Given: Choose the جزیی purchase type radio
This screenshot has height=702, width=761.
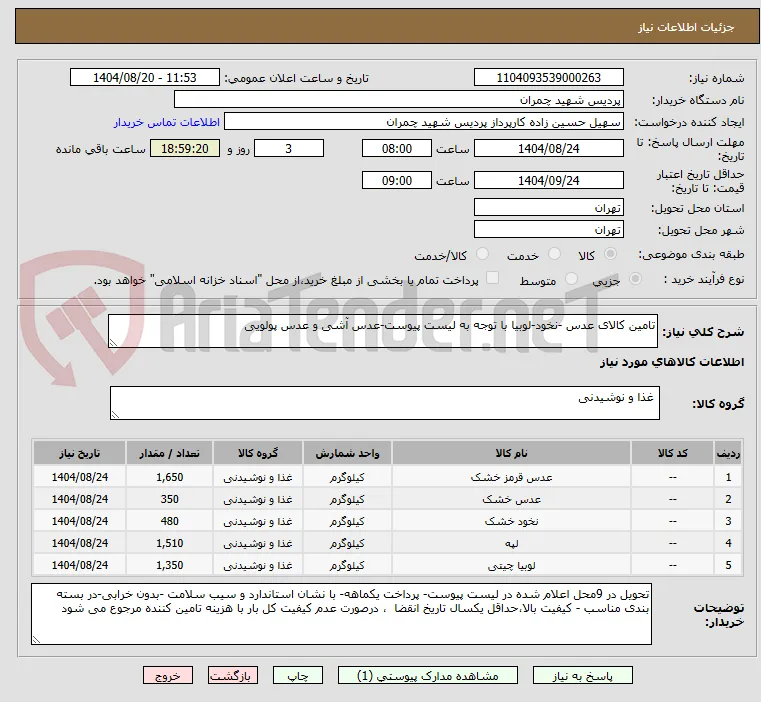Looking at the screenshot, I should pos(635,279).
